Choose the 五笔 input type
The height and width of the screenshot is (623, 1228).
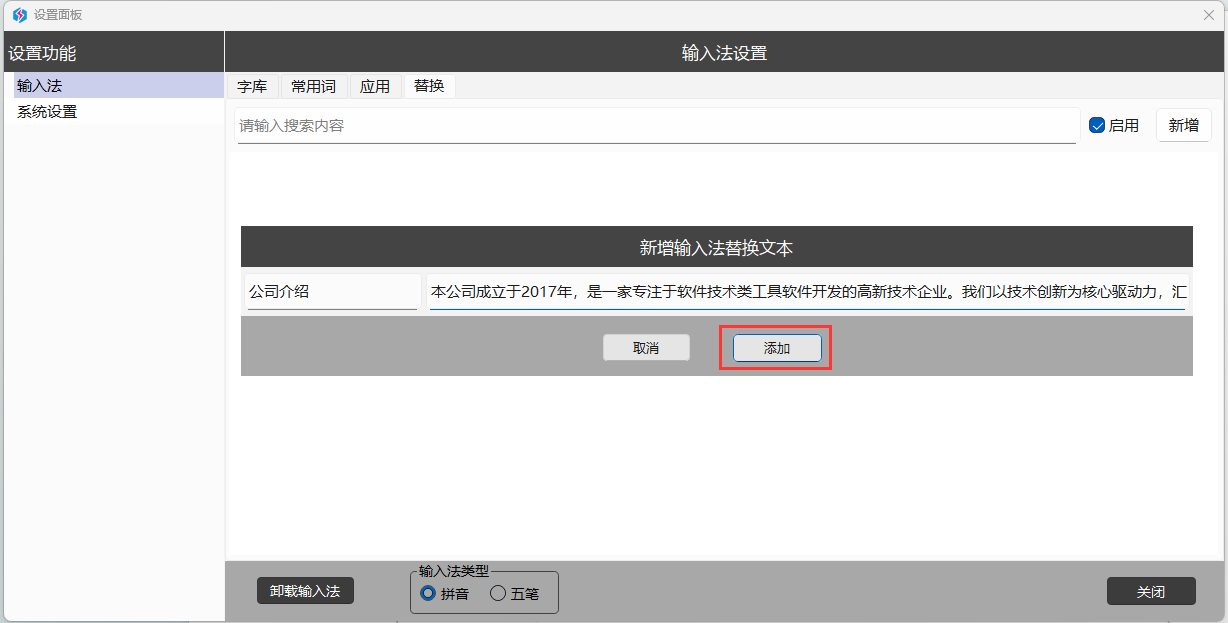pos(498,594)
